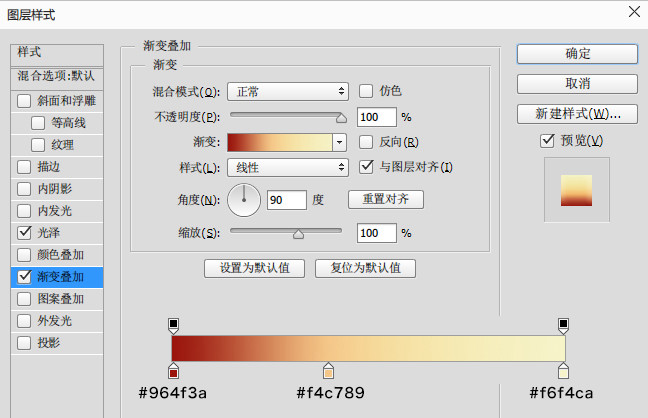Enable 外发光 checkbox

click(x=24, y=320)
